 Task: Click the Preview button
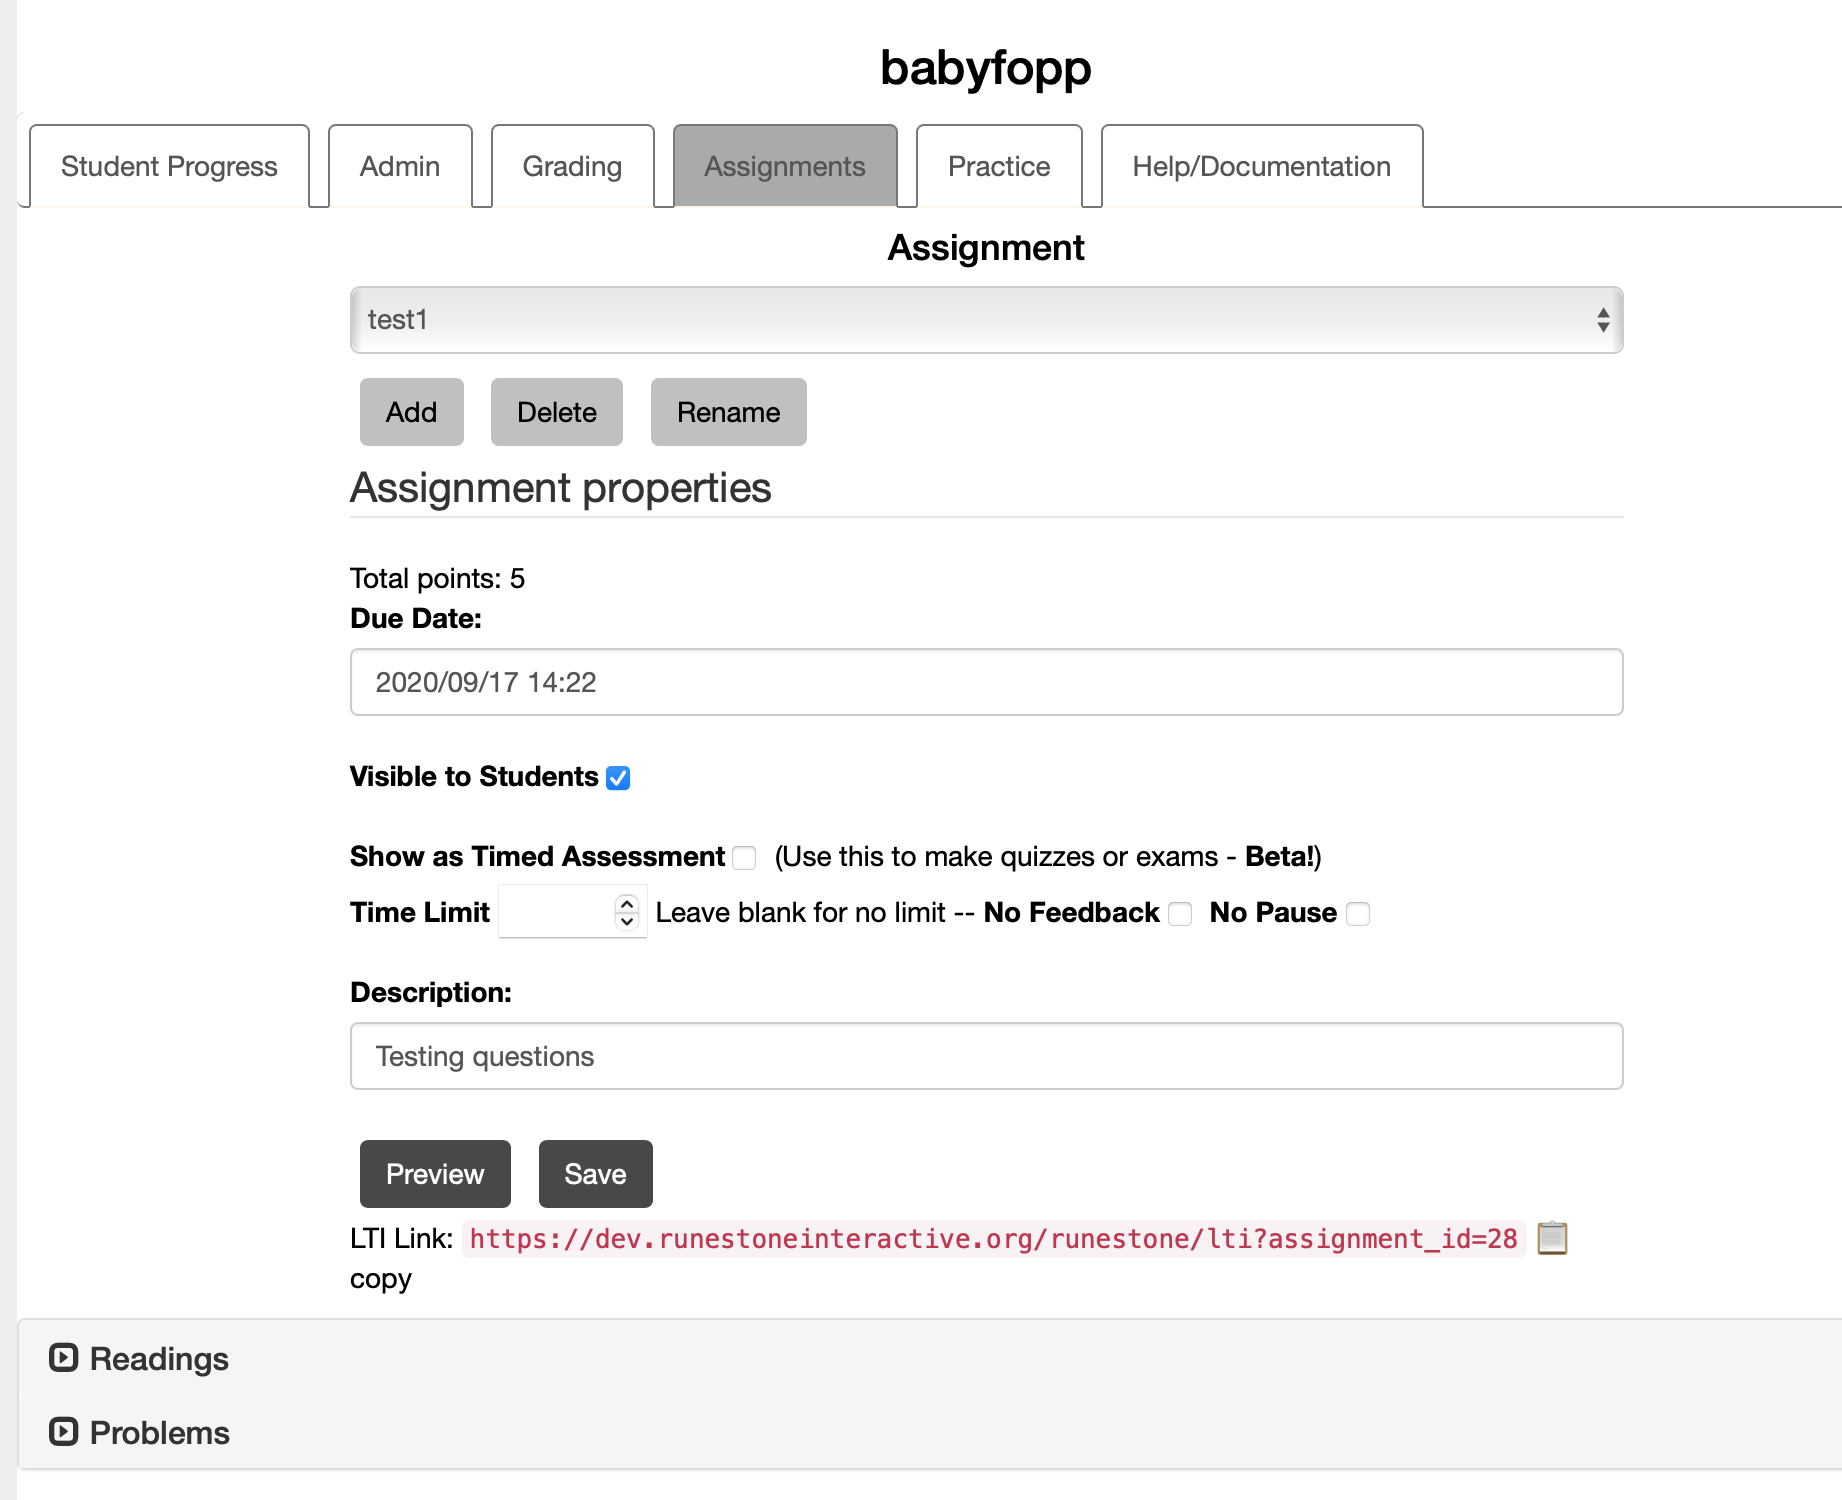point(435,1174)
